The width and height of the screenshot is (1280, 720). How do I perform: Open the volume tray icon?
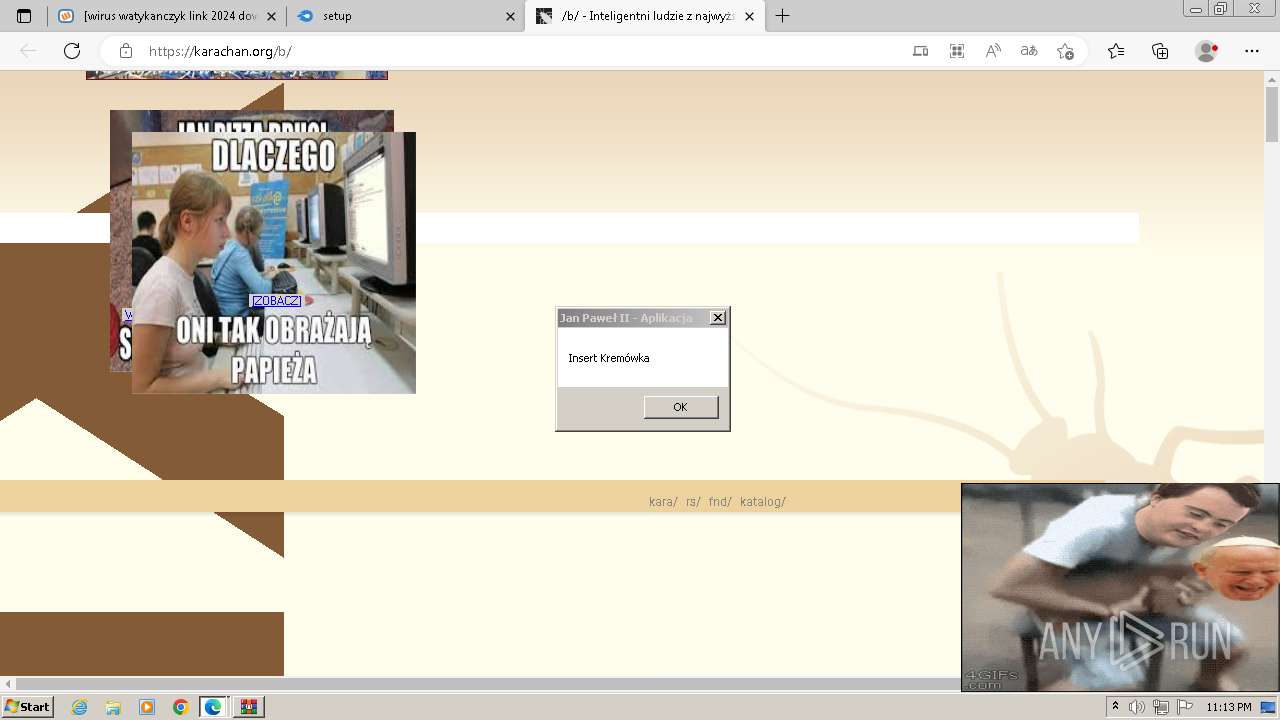pyautogui.click(x=1138, y=707)
